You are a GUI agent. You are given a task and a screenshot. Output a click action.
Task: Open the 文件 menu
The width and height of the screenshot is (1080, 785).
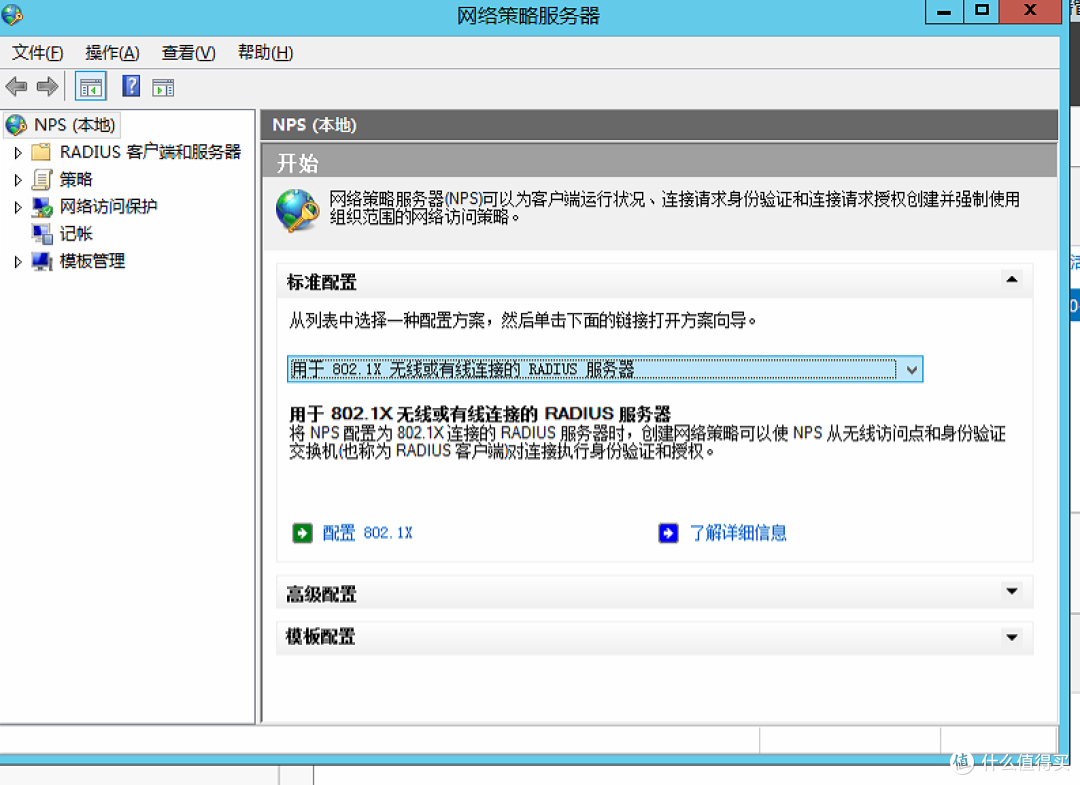36,53
